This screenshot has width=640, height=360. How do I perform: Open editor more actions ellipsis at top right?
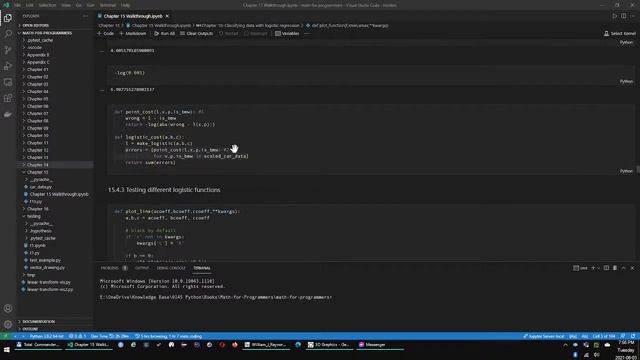(x=632, y=16)
